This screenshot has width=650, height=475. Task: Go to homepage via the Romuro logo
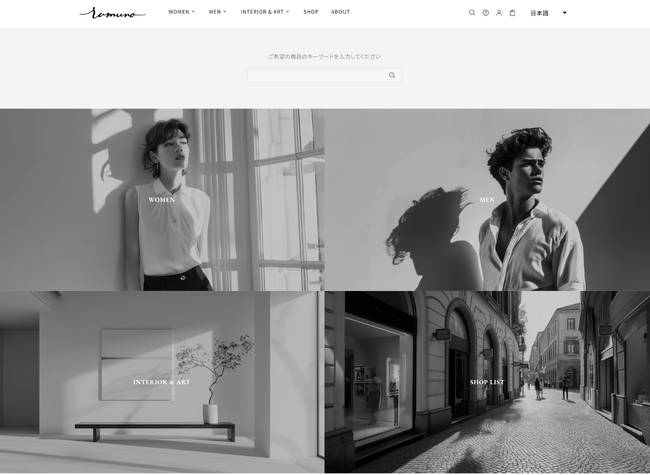pos(112,13)
